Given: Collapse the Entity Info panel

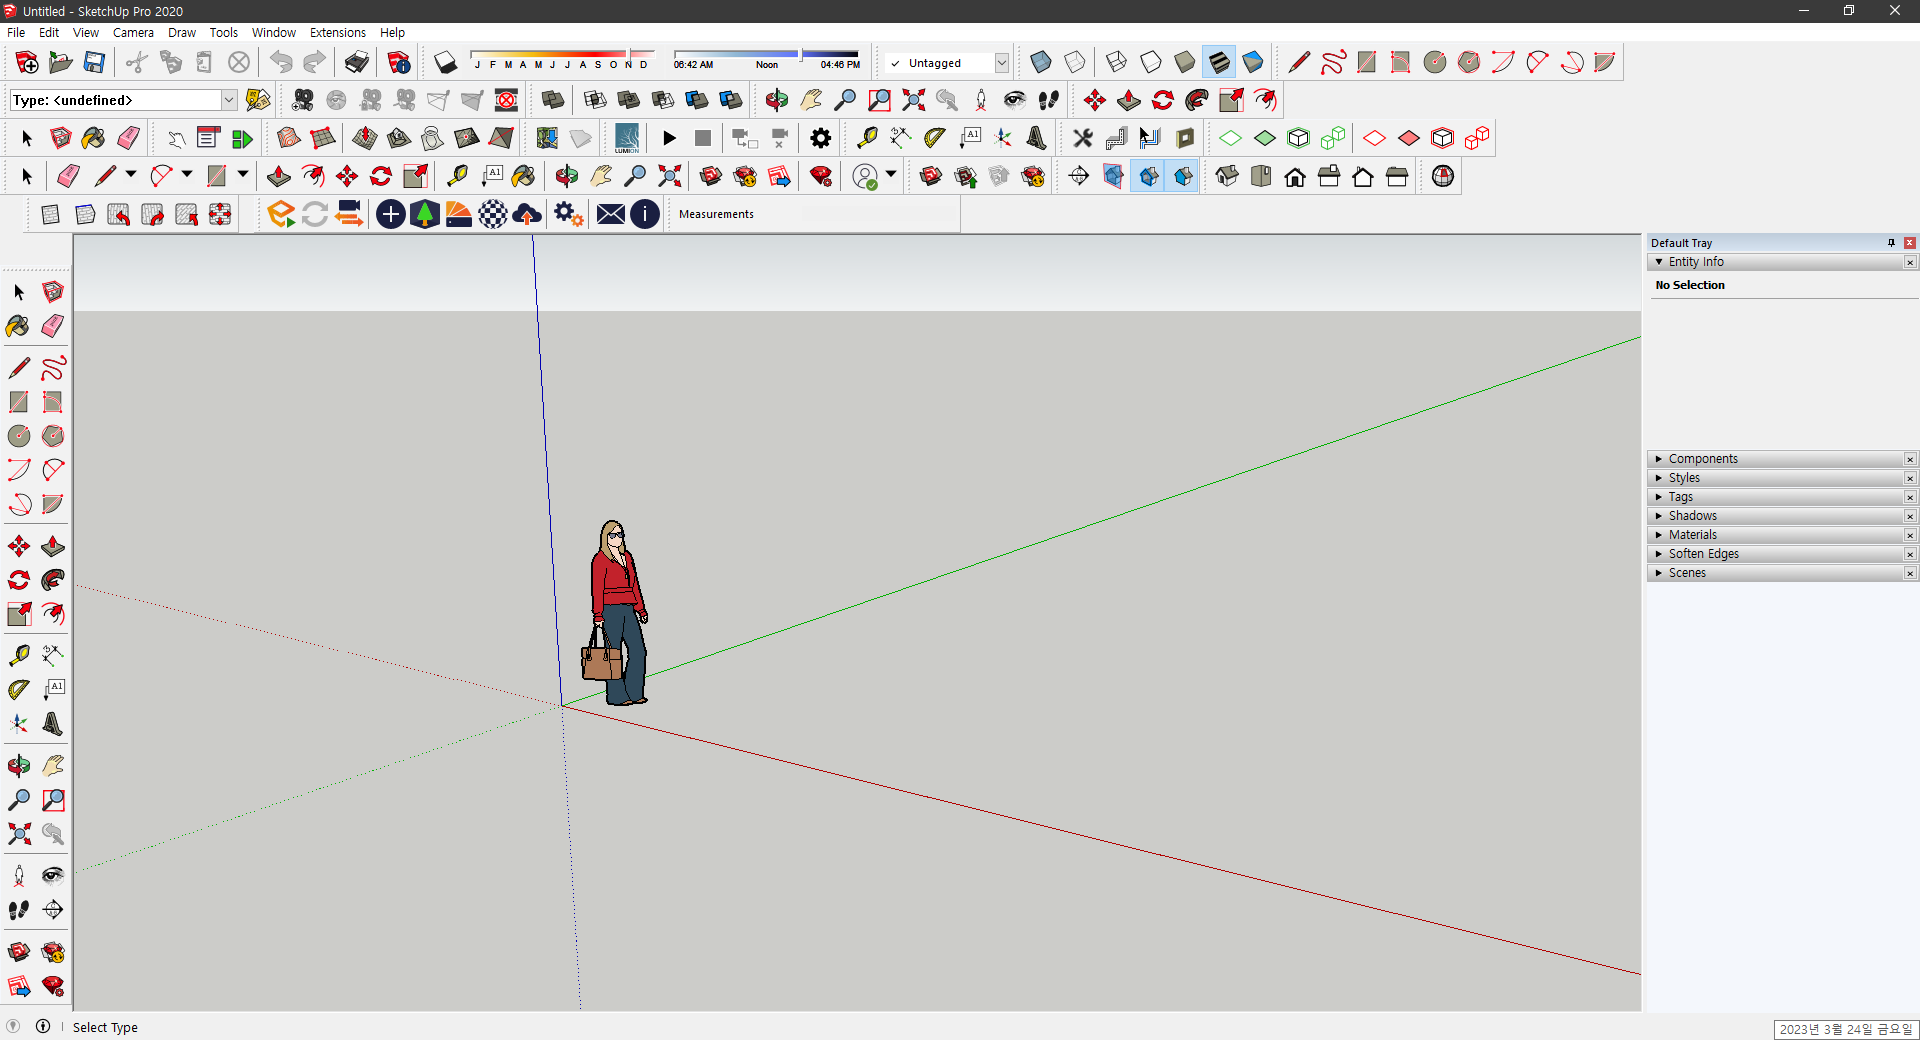Looking at the screenshot, I should click(1659, 262).
